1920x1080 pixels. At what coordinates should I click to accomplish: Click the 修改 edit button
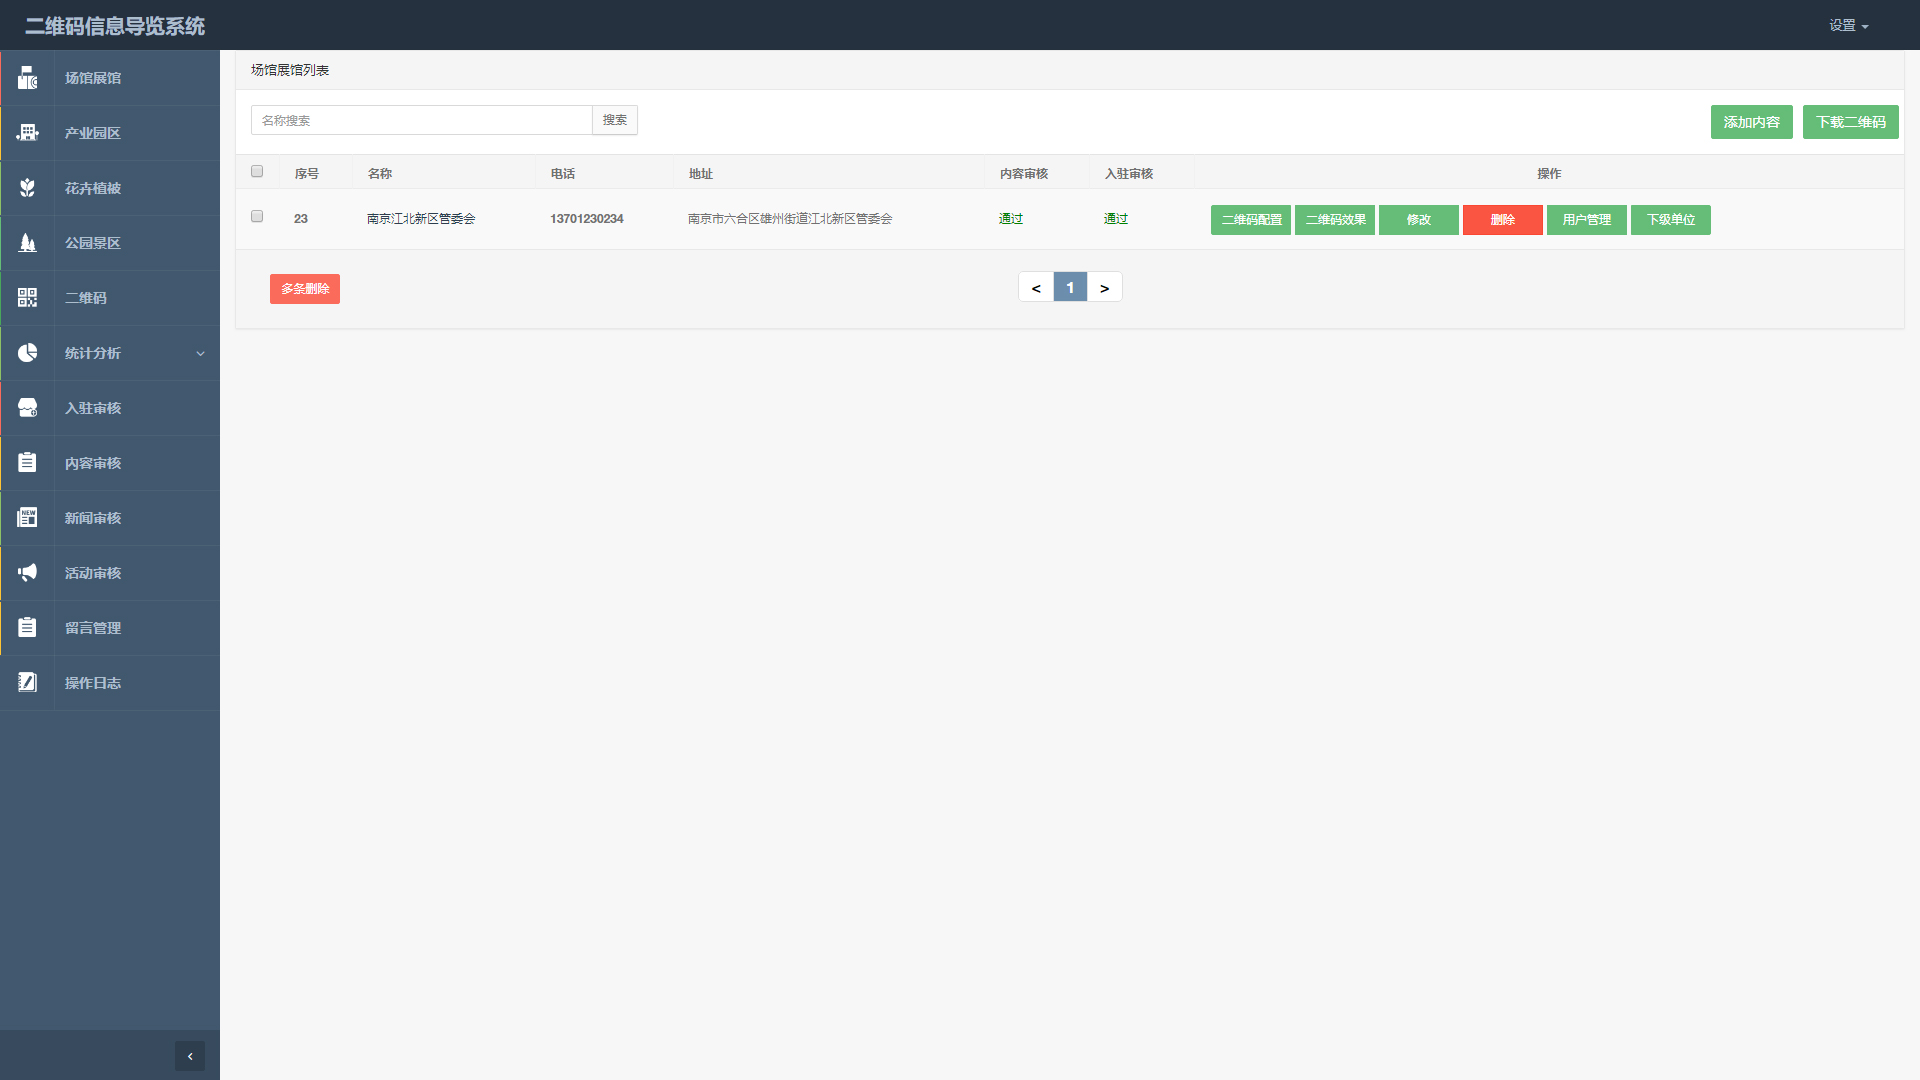tap(1418, 220)
